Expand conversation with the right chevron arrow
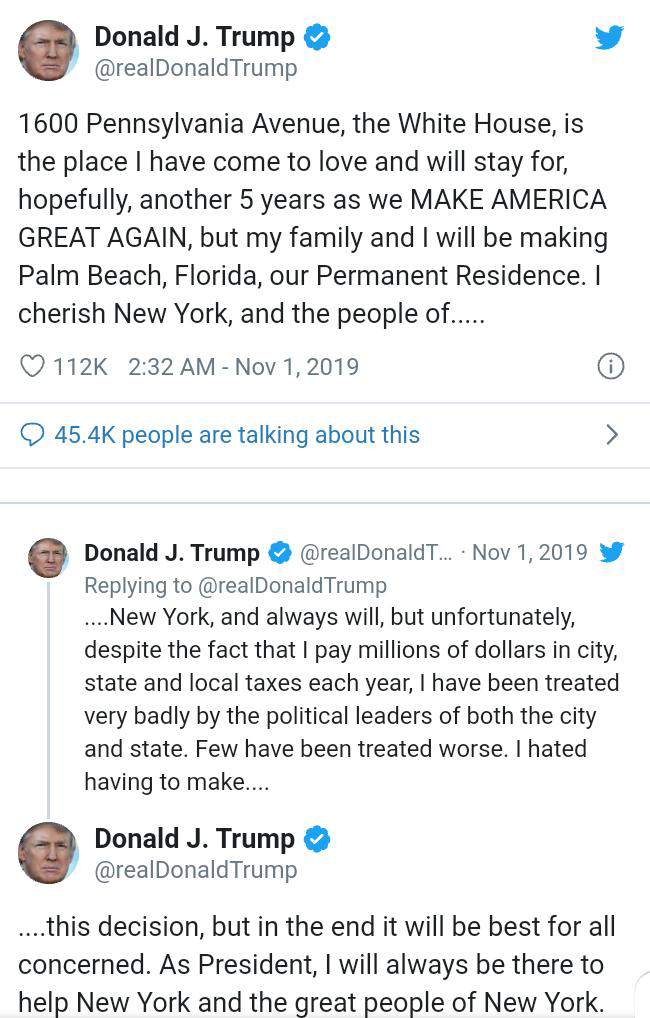 point(612,435)
